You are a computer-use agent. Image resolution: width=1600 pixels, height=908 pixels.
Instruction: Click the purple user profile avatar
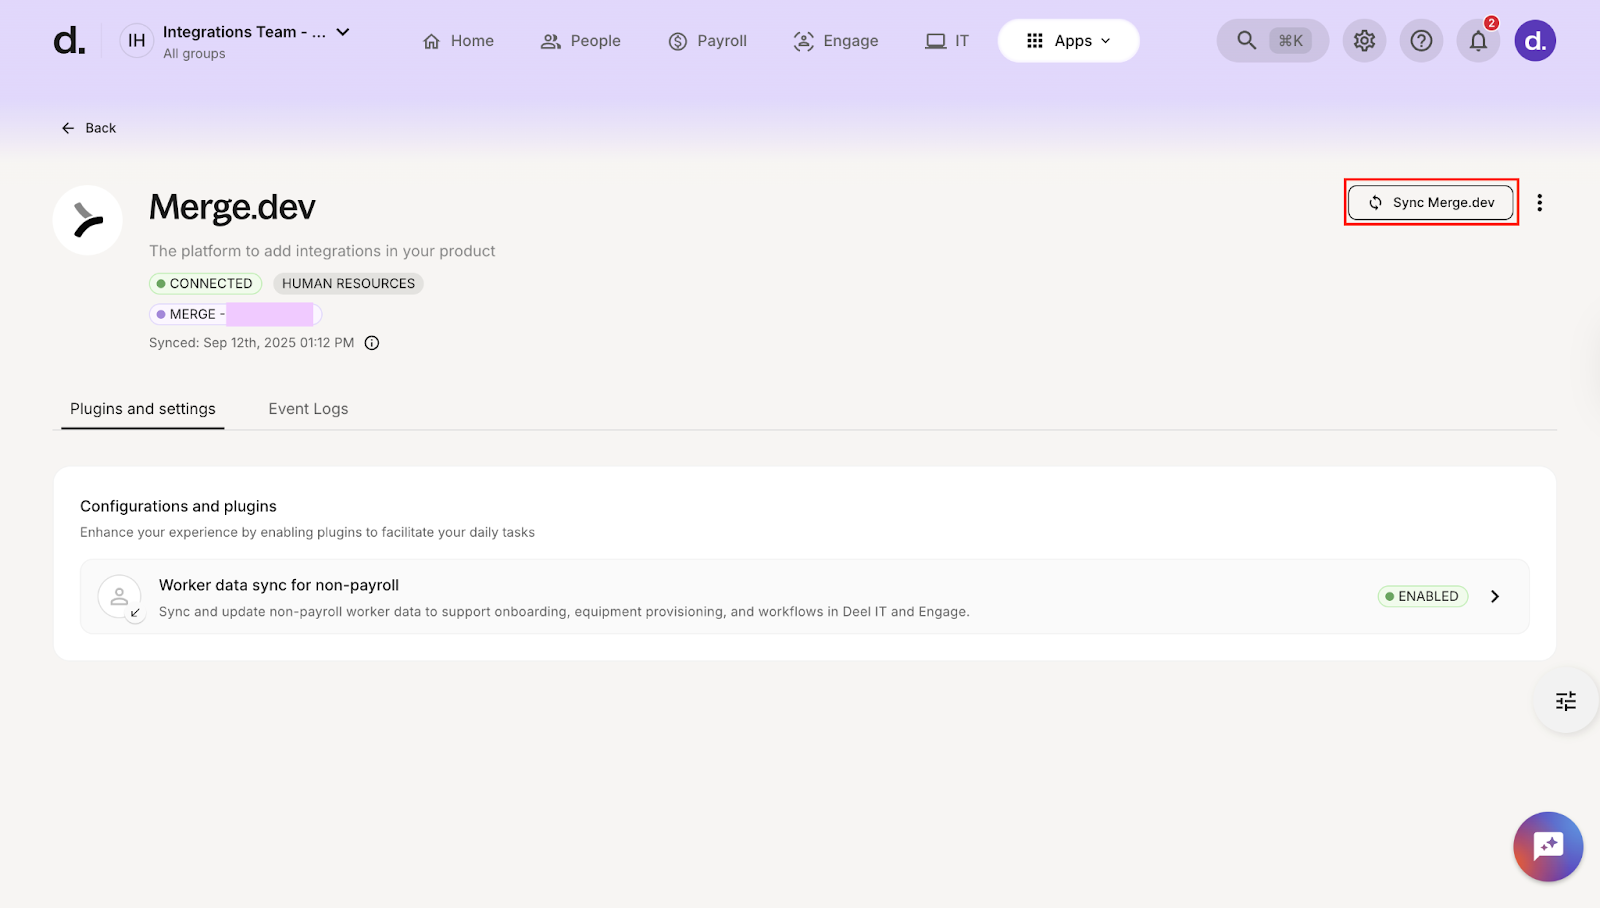pyautogui.click(x=1535, y=41)
